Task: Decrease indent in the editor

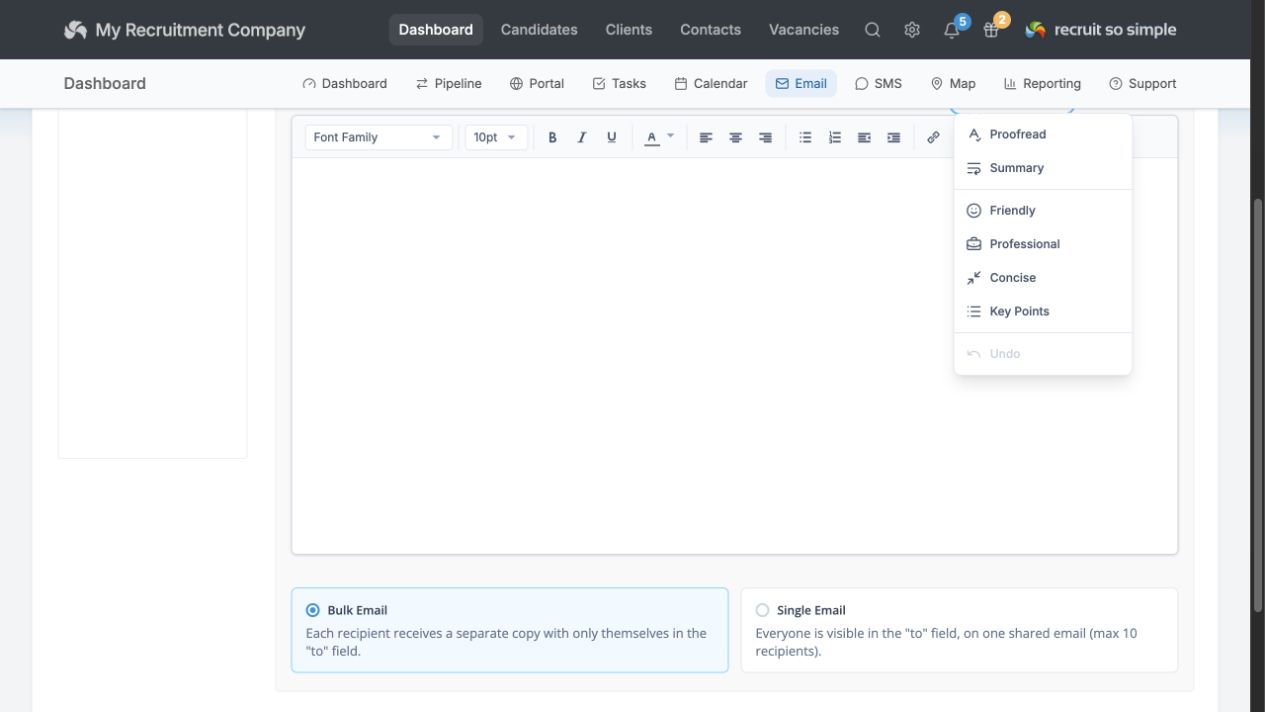Action: 864,137
